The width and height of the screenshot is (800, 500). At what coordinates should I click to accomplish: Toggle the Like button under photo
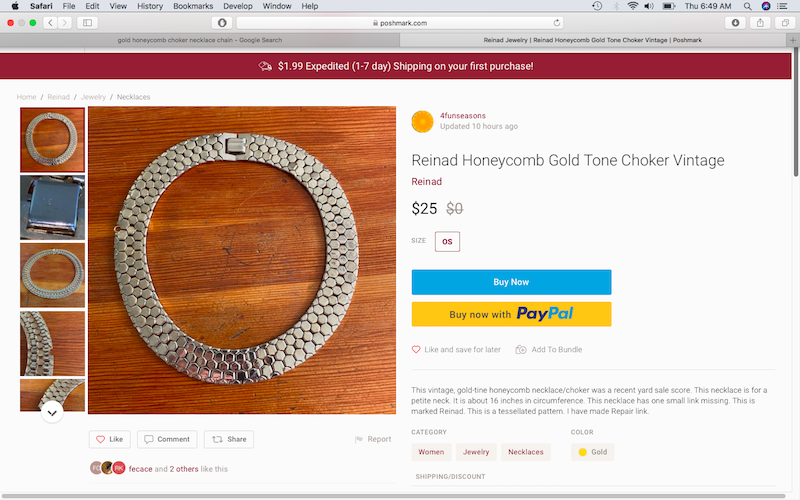[110, 439]
